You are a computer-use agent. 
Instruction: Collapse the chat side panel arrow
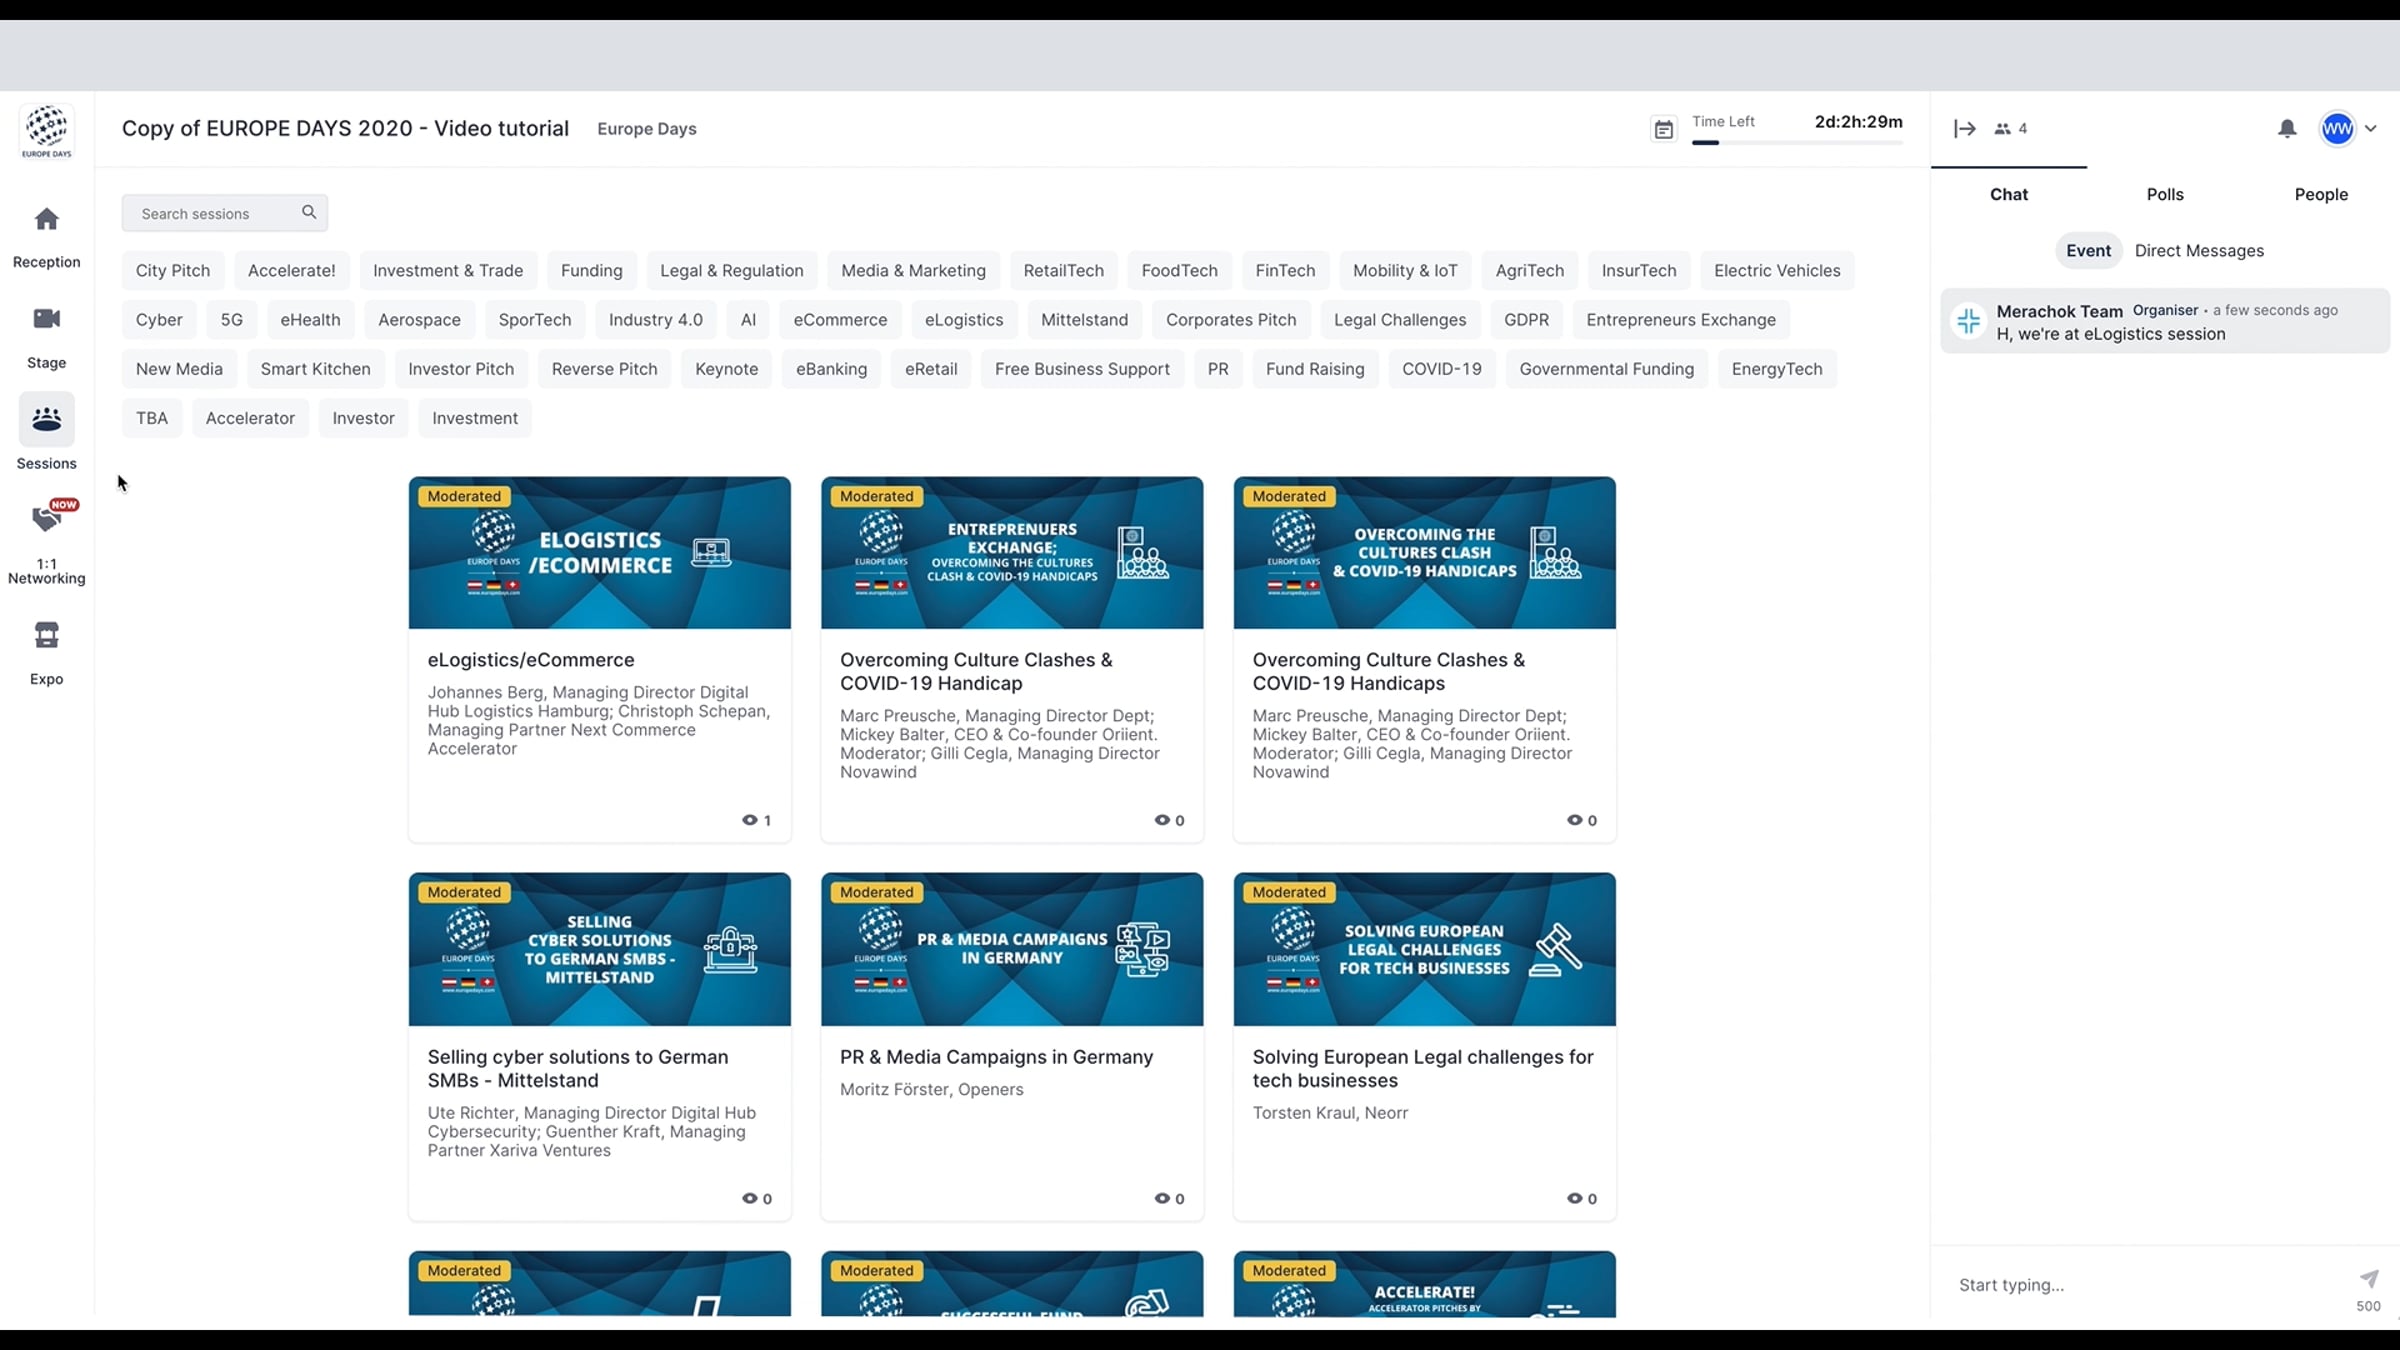point(1964,129)
